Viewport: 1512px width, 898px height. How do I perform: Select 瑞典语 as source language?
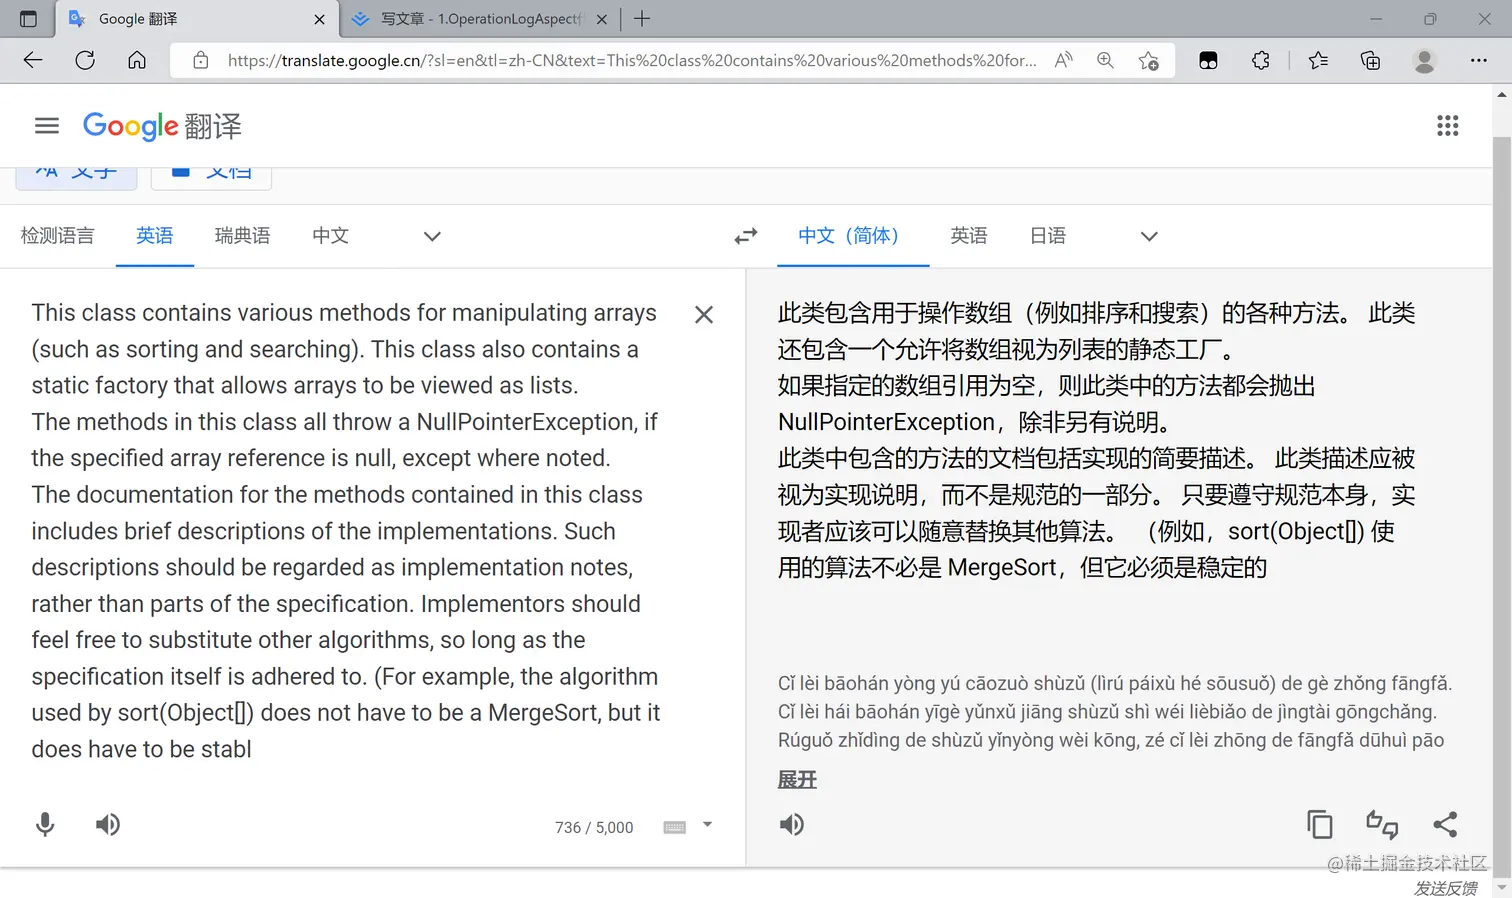tap(242, 236)
